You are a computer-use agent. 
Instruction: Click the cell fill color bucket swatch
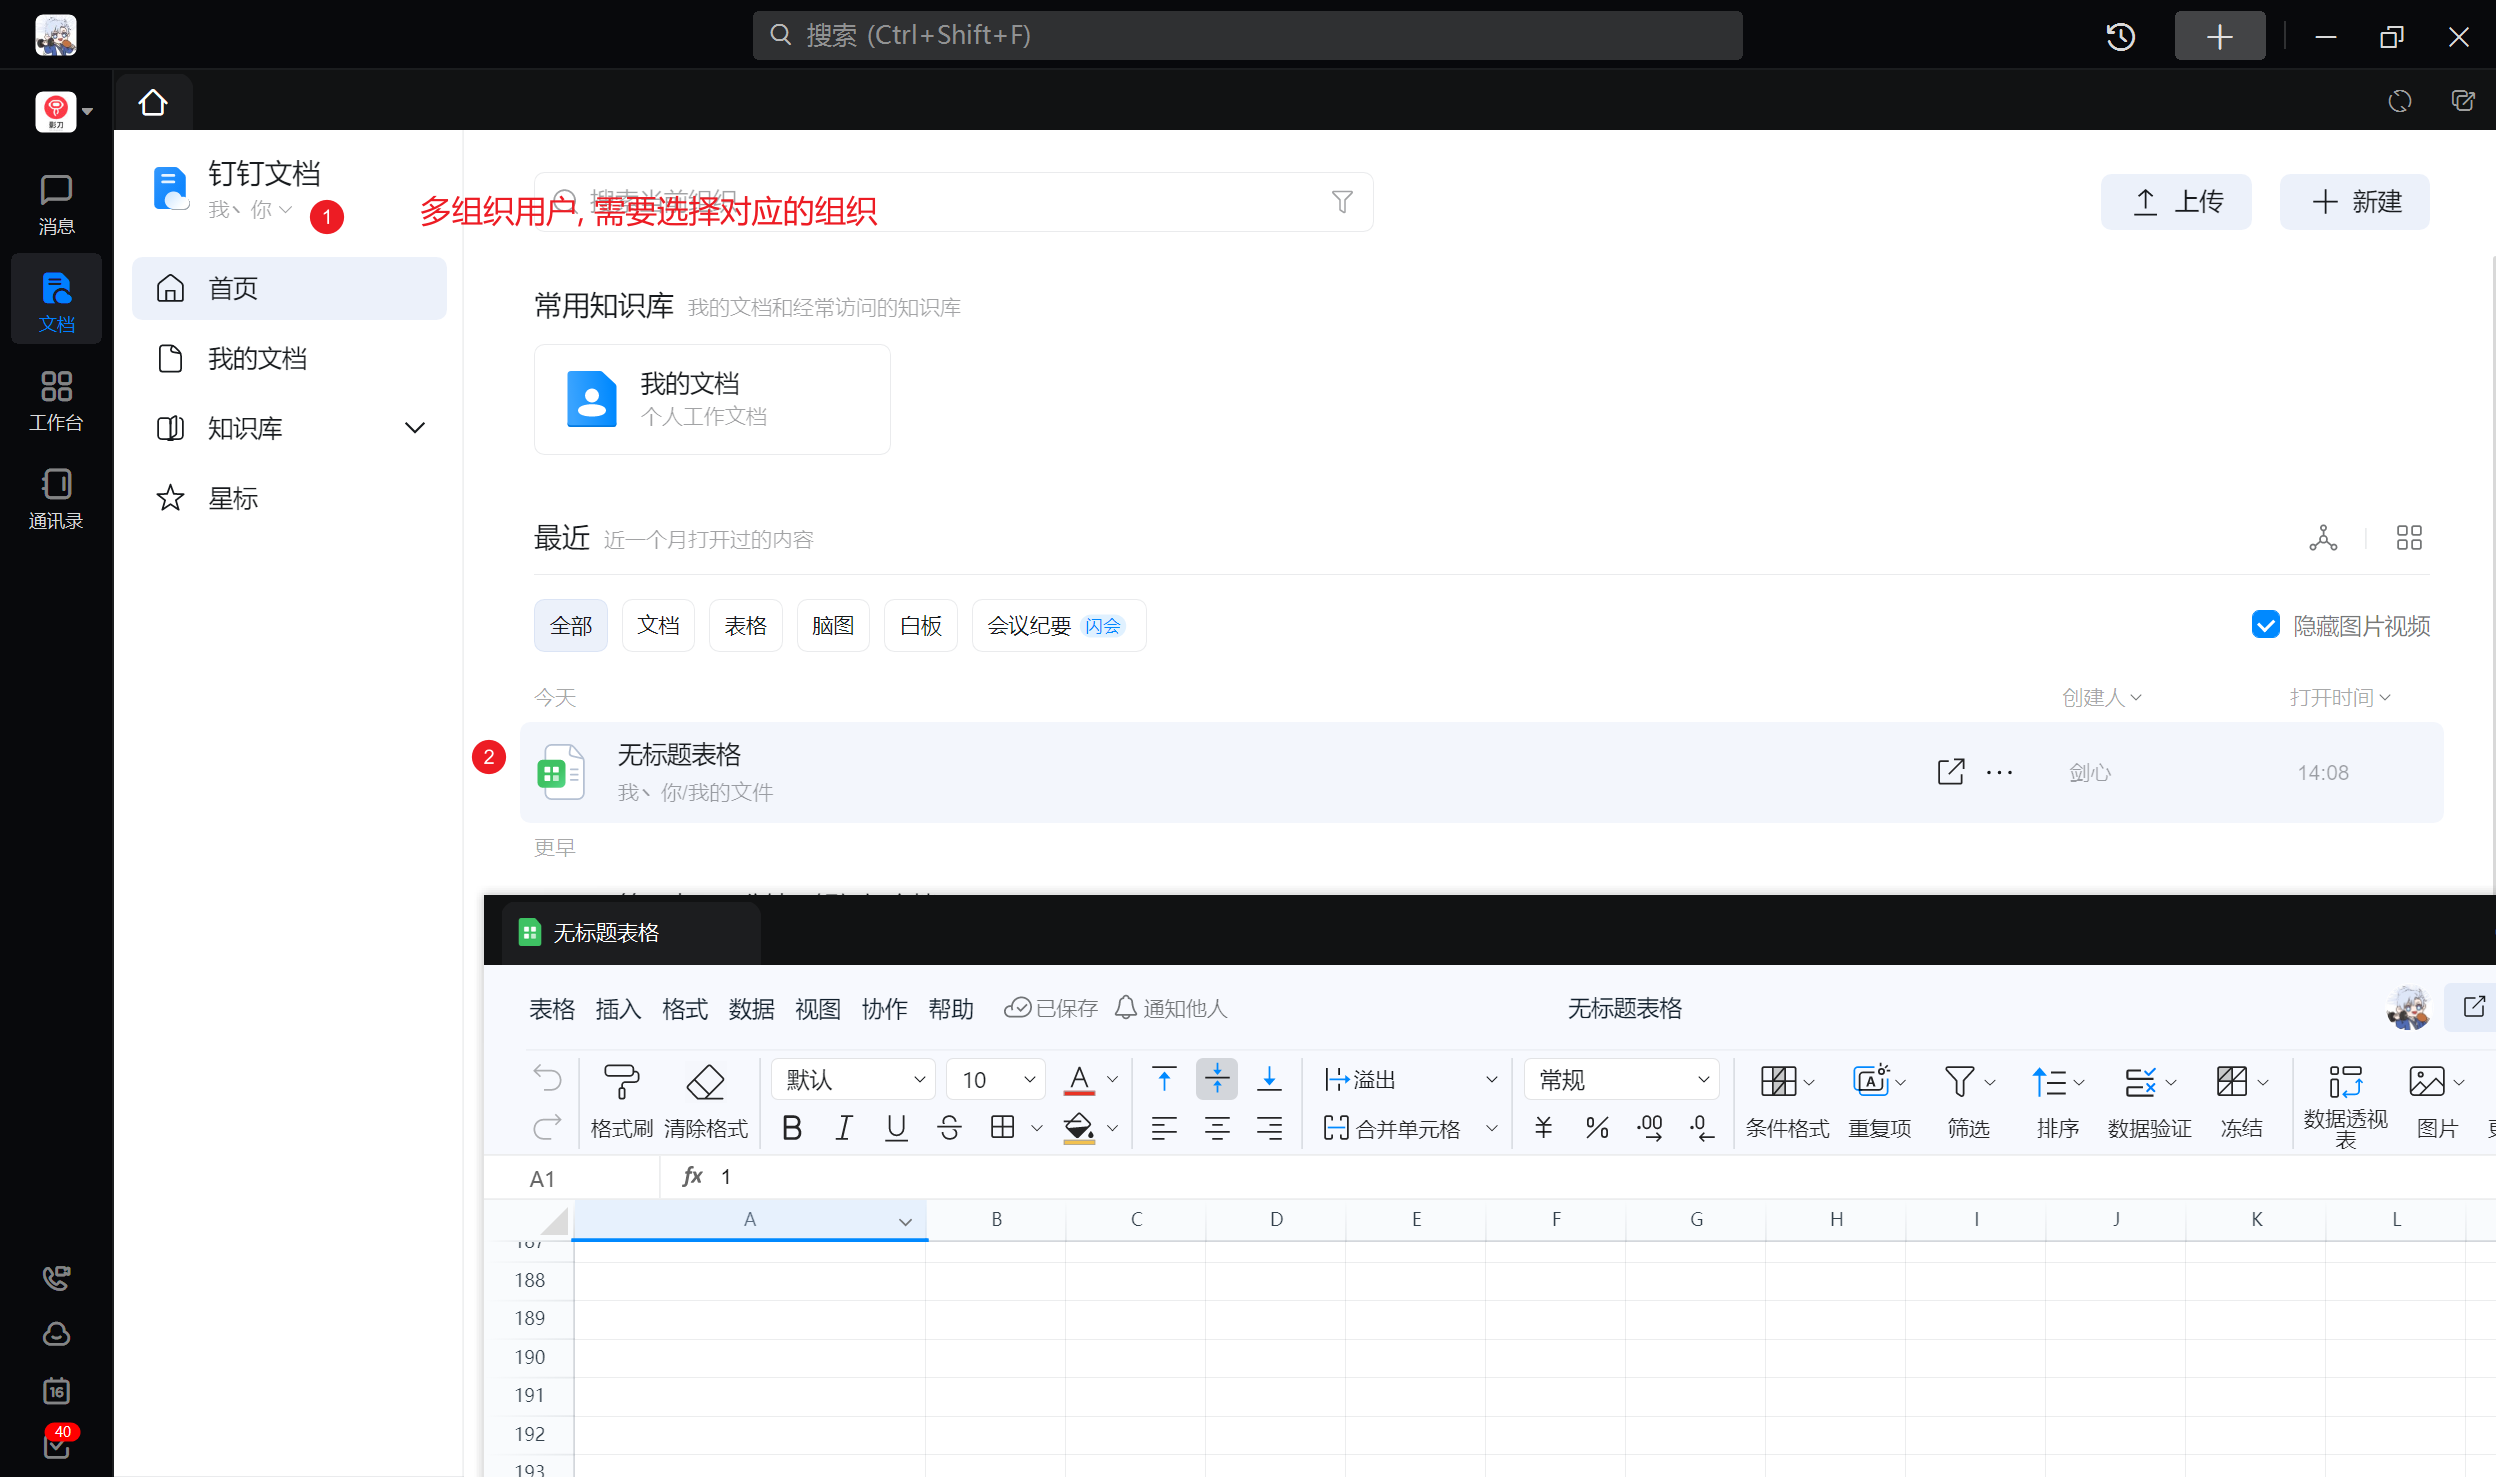coord(1078,1128)
